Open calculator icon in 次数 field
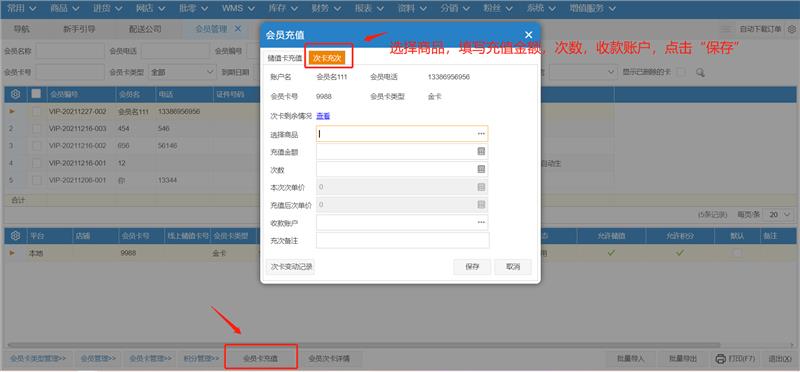Viewport: 800px width, 372px height. pos(481,169)
